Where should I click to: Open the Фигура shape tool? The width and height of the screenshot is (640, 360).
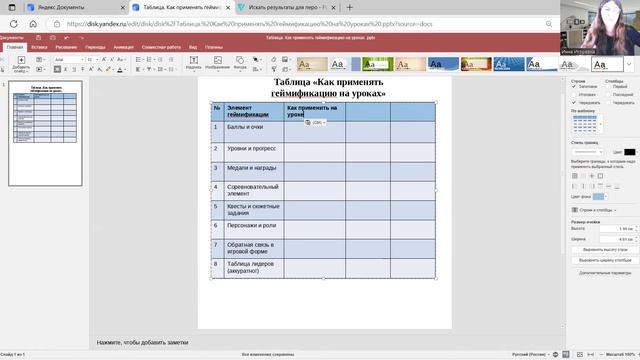coord(240,63)
